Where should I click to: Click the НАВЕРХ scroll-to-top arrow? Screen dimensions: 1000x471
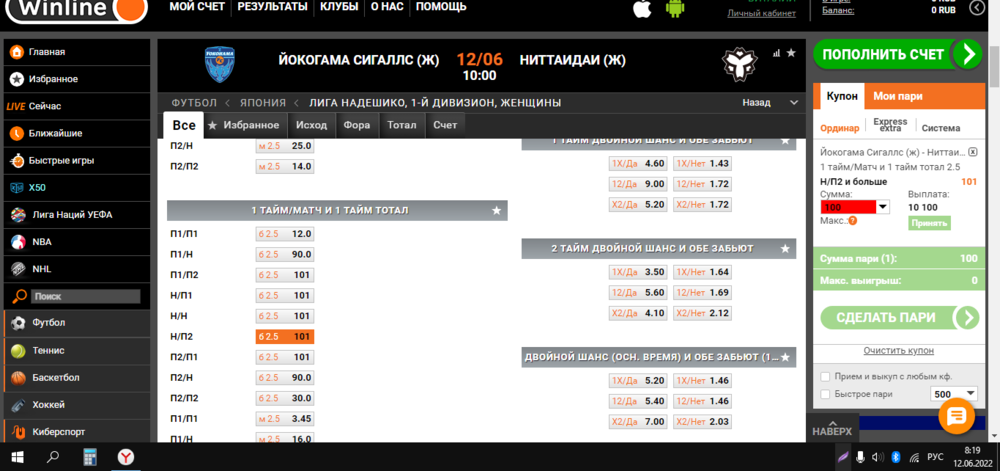point(832,422)
